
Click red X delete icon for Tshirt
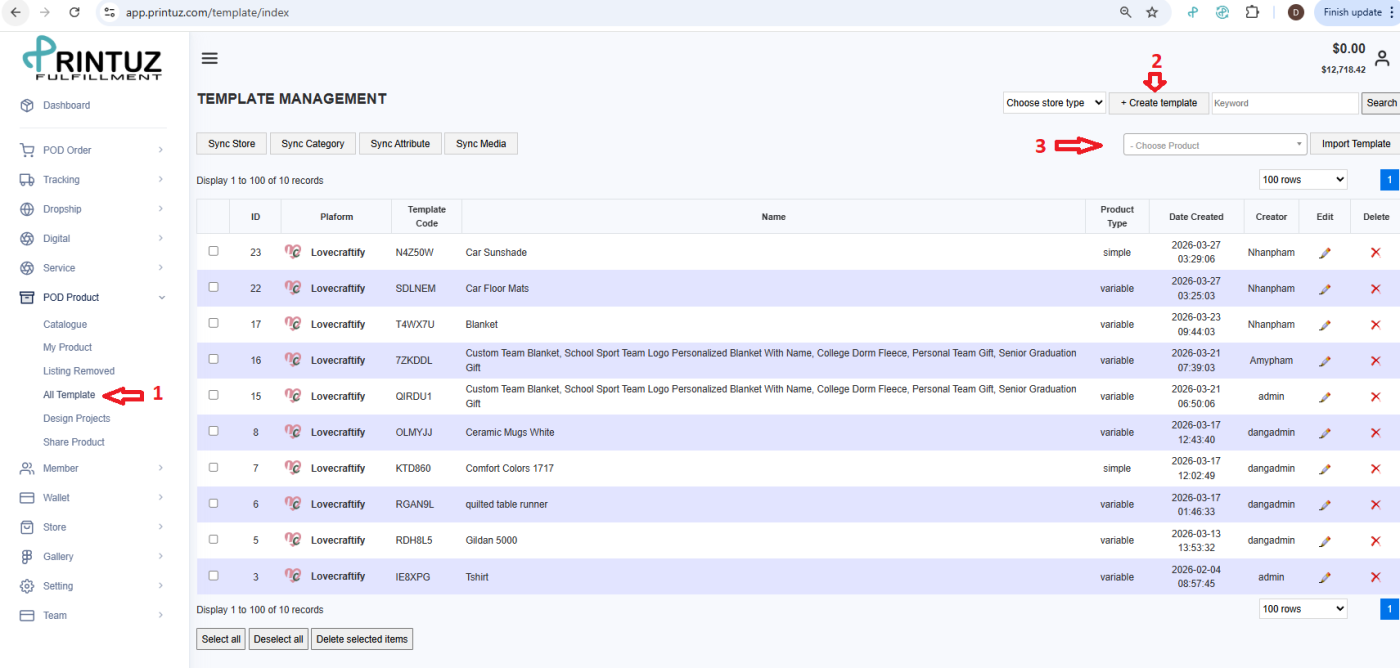click(1375, 577)
